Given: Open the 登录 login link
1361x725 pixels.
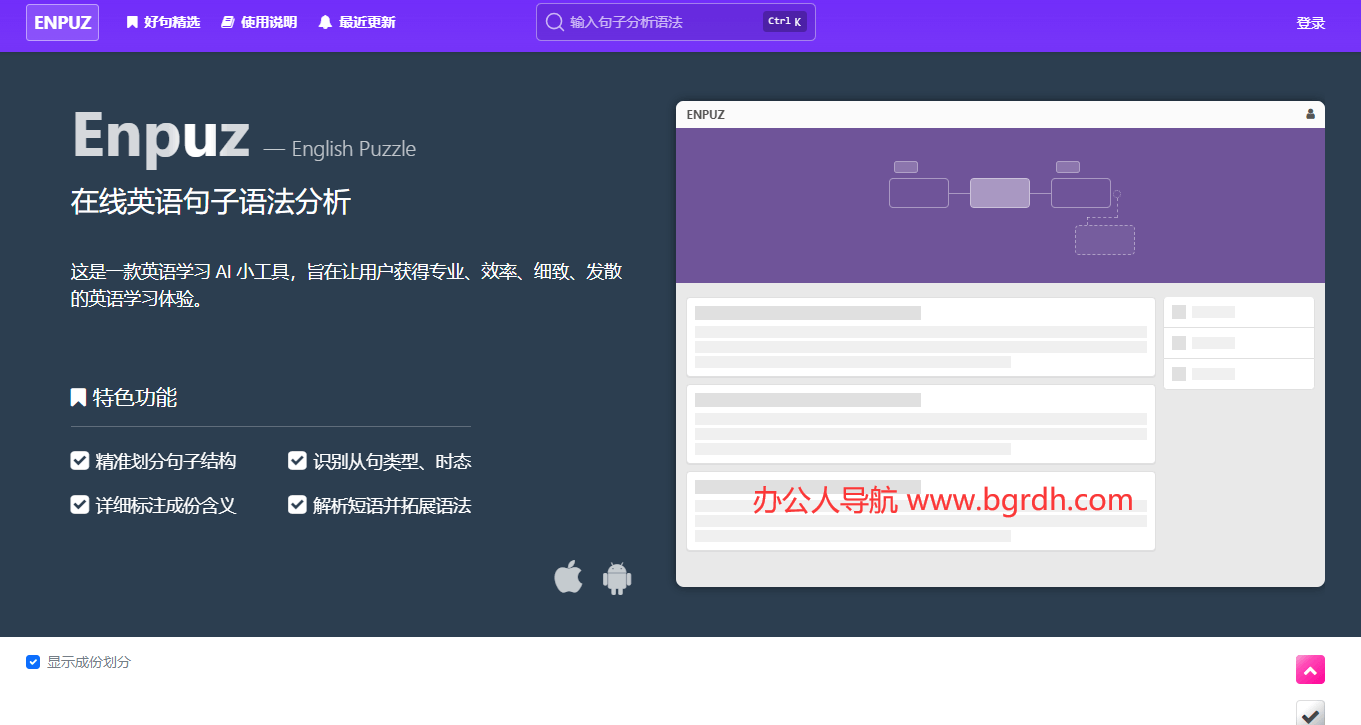Looking at the screenshot, I should point(1310,23).
